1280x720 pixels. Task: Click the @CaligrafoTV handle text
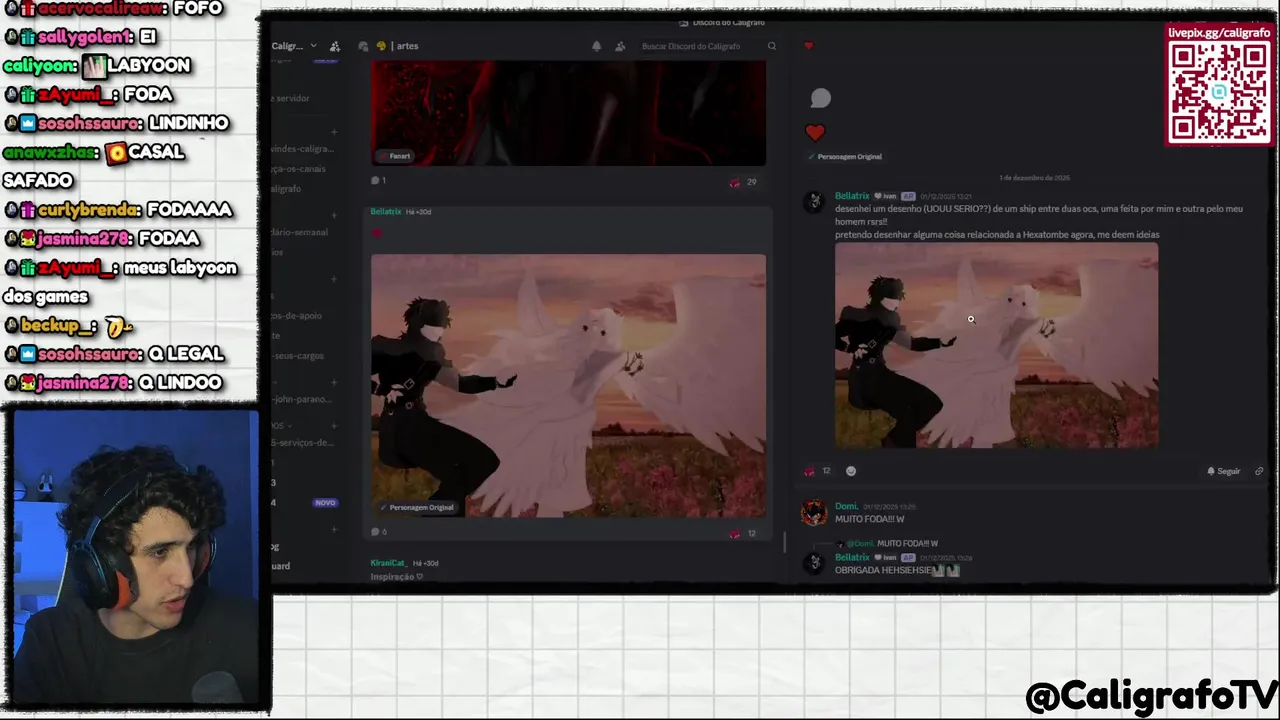(x=1151, y=696)
